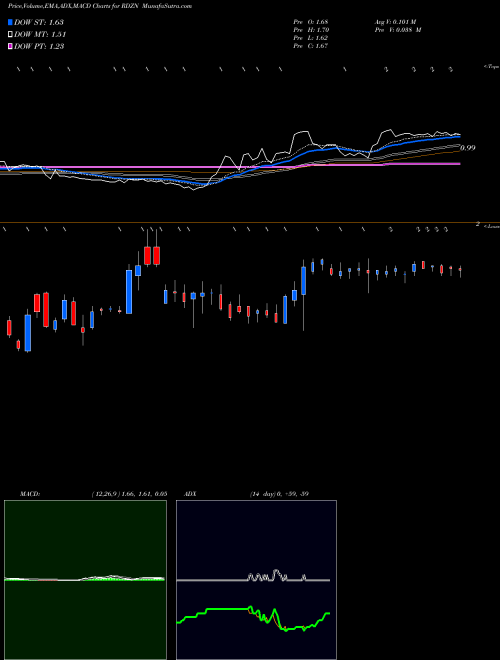
Task: Click the tallest blue candlestick before the red peak
Action: (129, 292)
